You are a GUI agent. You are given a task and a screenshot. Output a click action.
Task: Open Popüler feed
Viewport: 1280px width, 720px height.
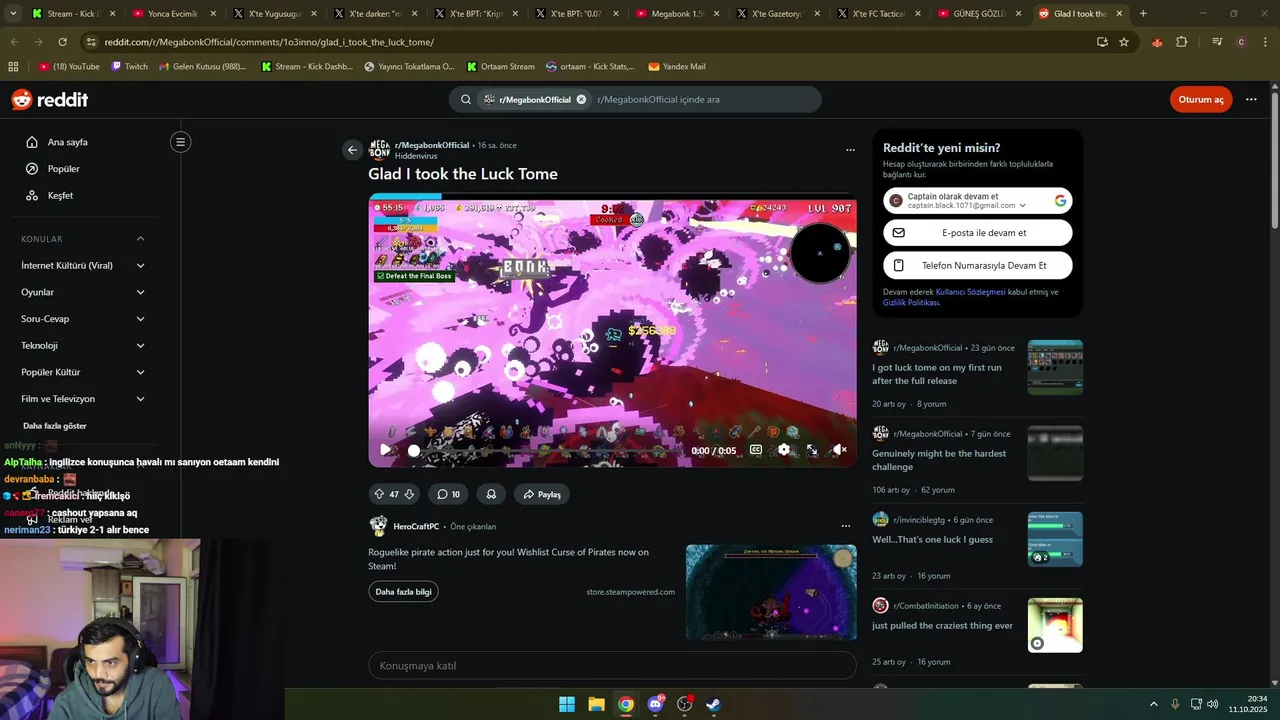63,169
